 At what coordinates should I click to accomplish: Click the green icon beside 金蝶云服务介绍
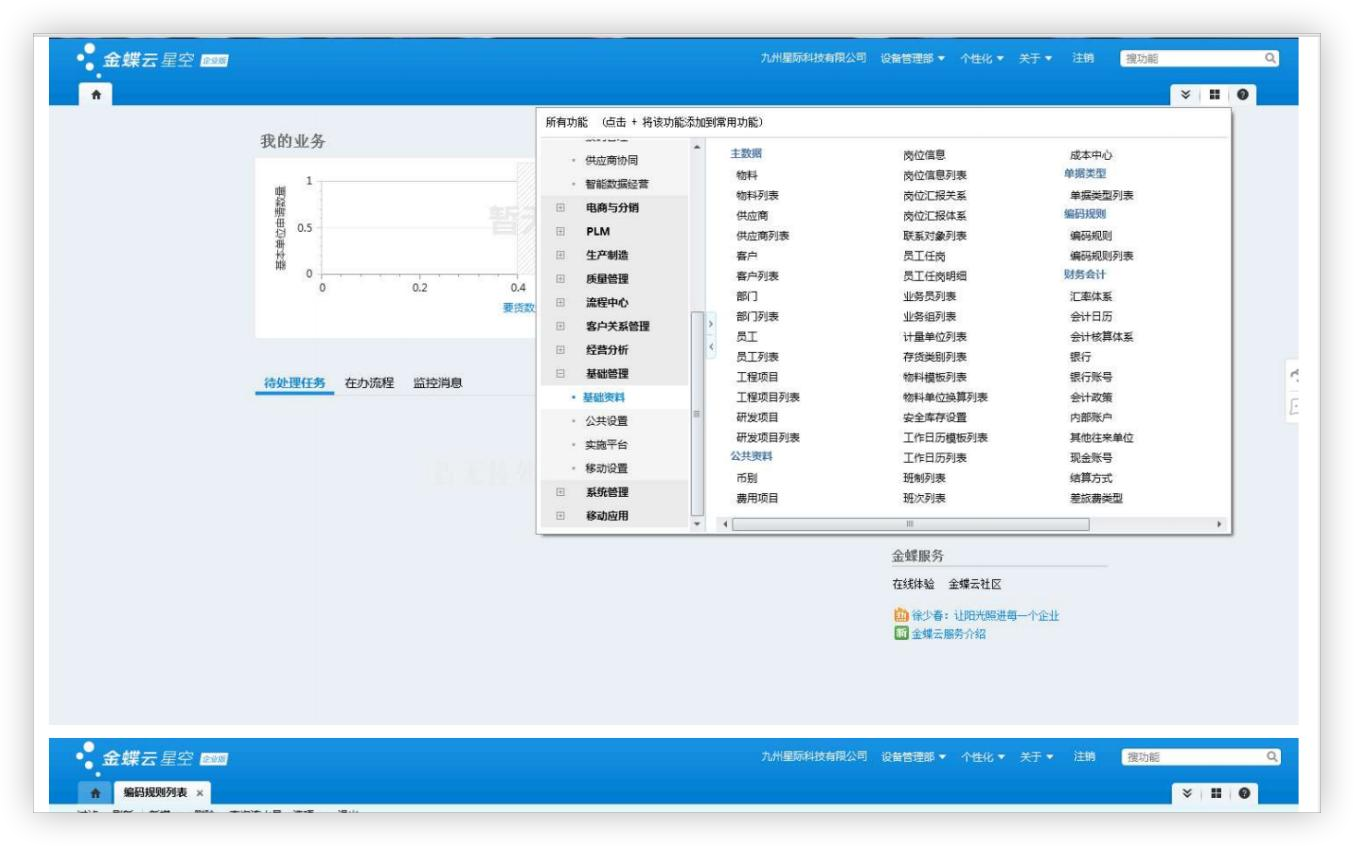point(900,633)
